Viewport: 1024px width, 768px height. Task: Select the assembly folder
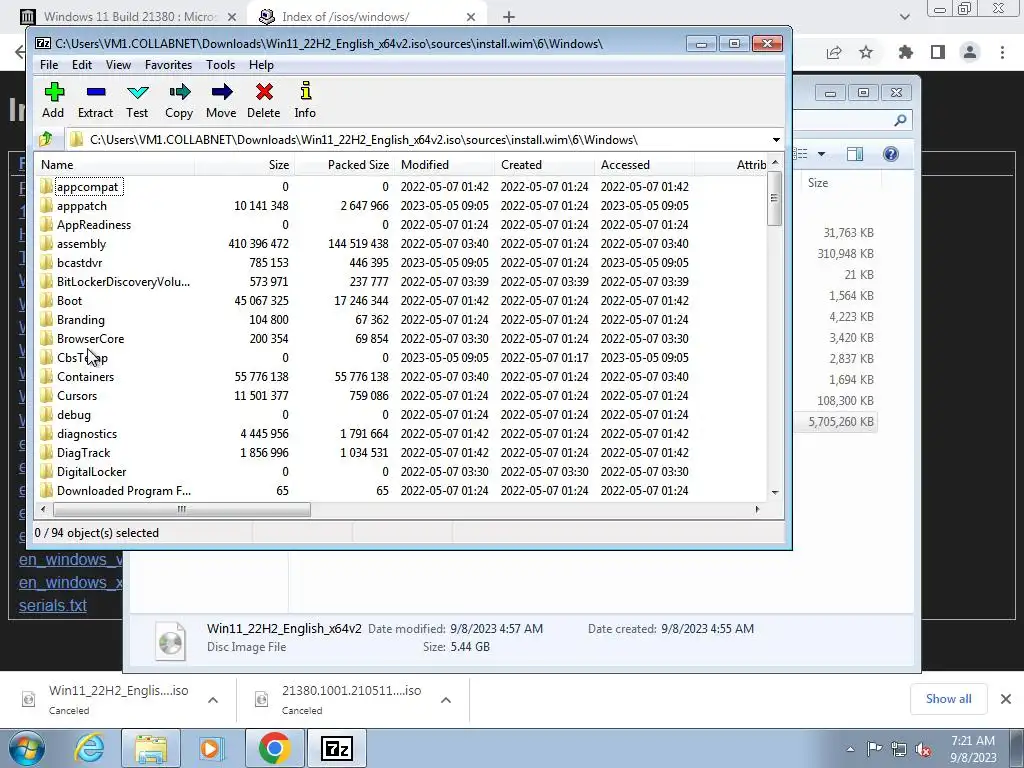click(81, 244)
